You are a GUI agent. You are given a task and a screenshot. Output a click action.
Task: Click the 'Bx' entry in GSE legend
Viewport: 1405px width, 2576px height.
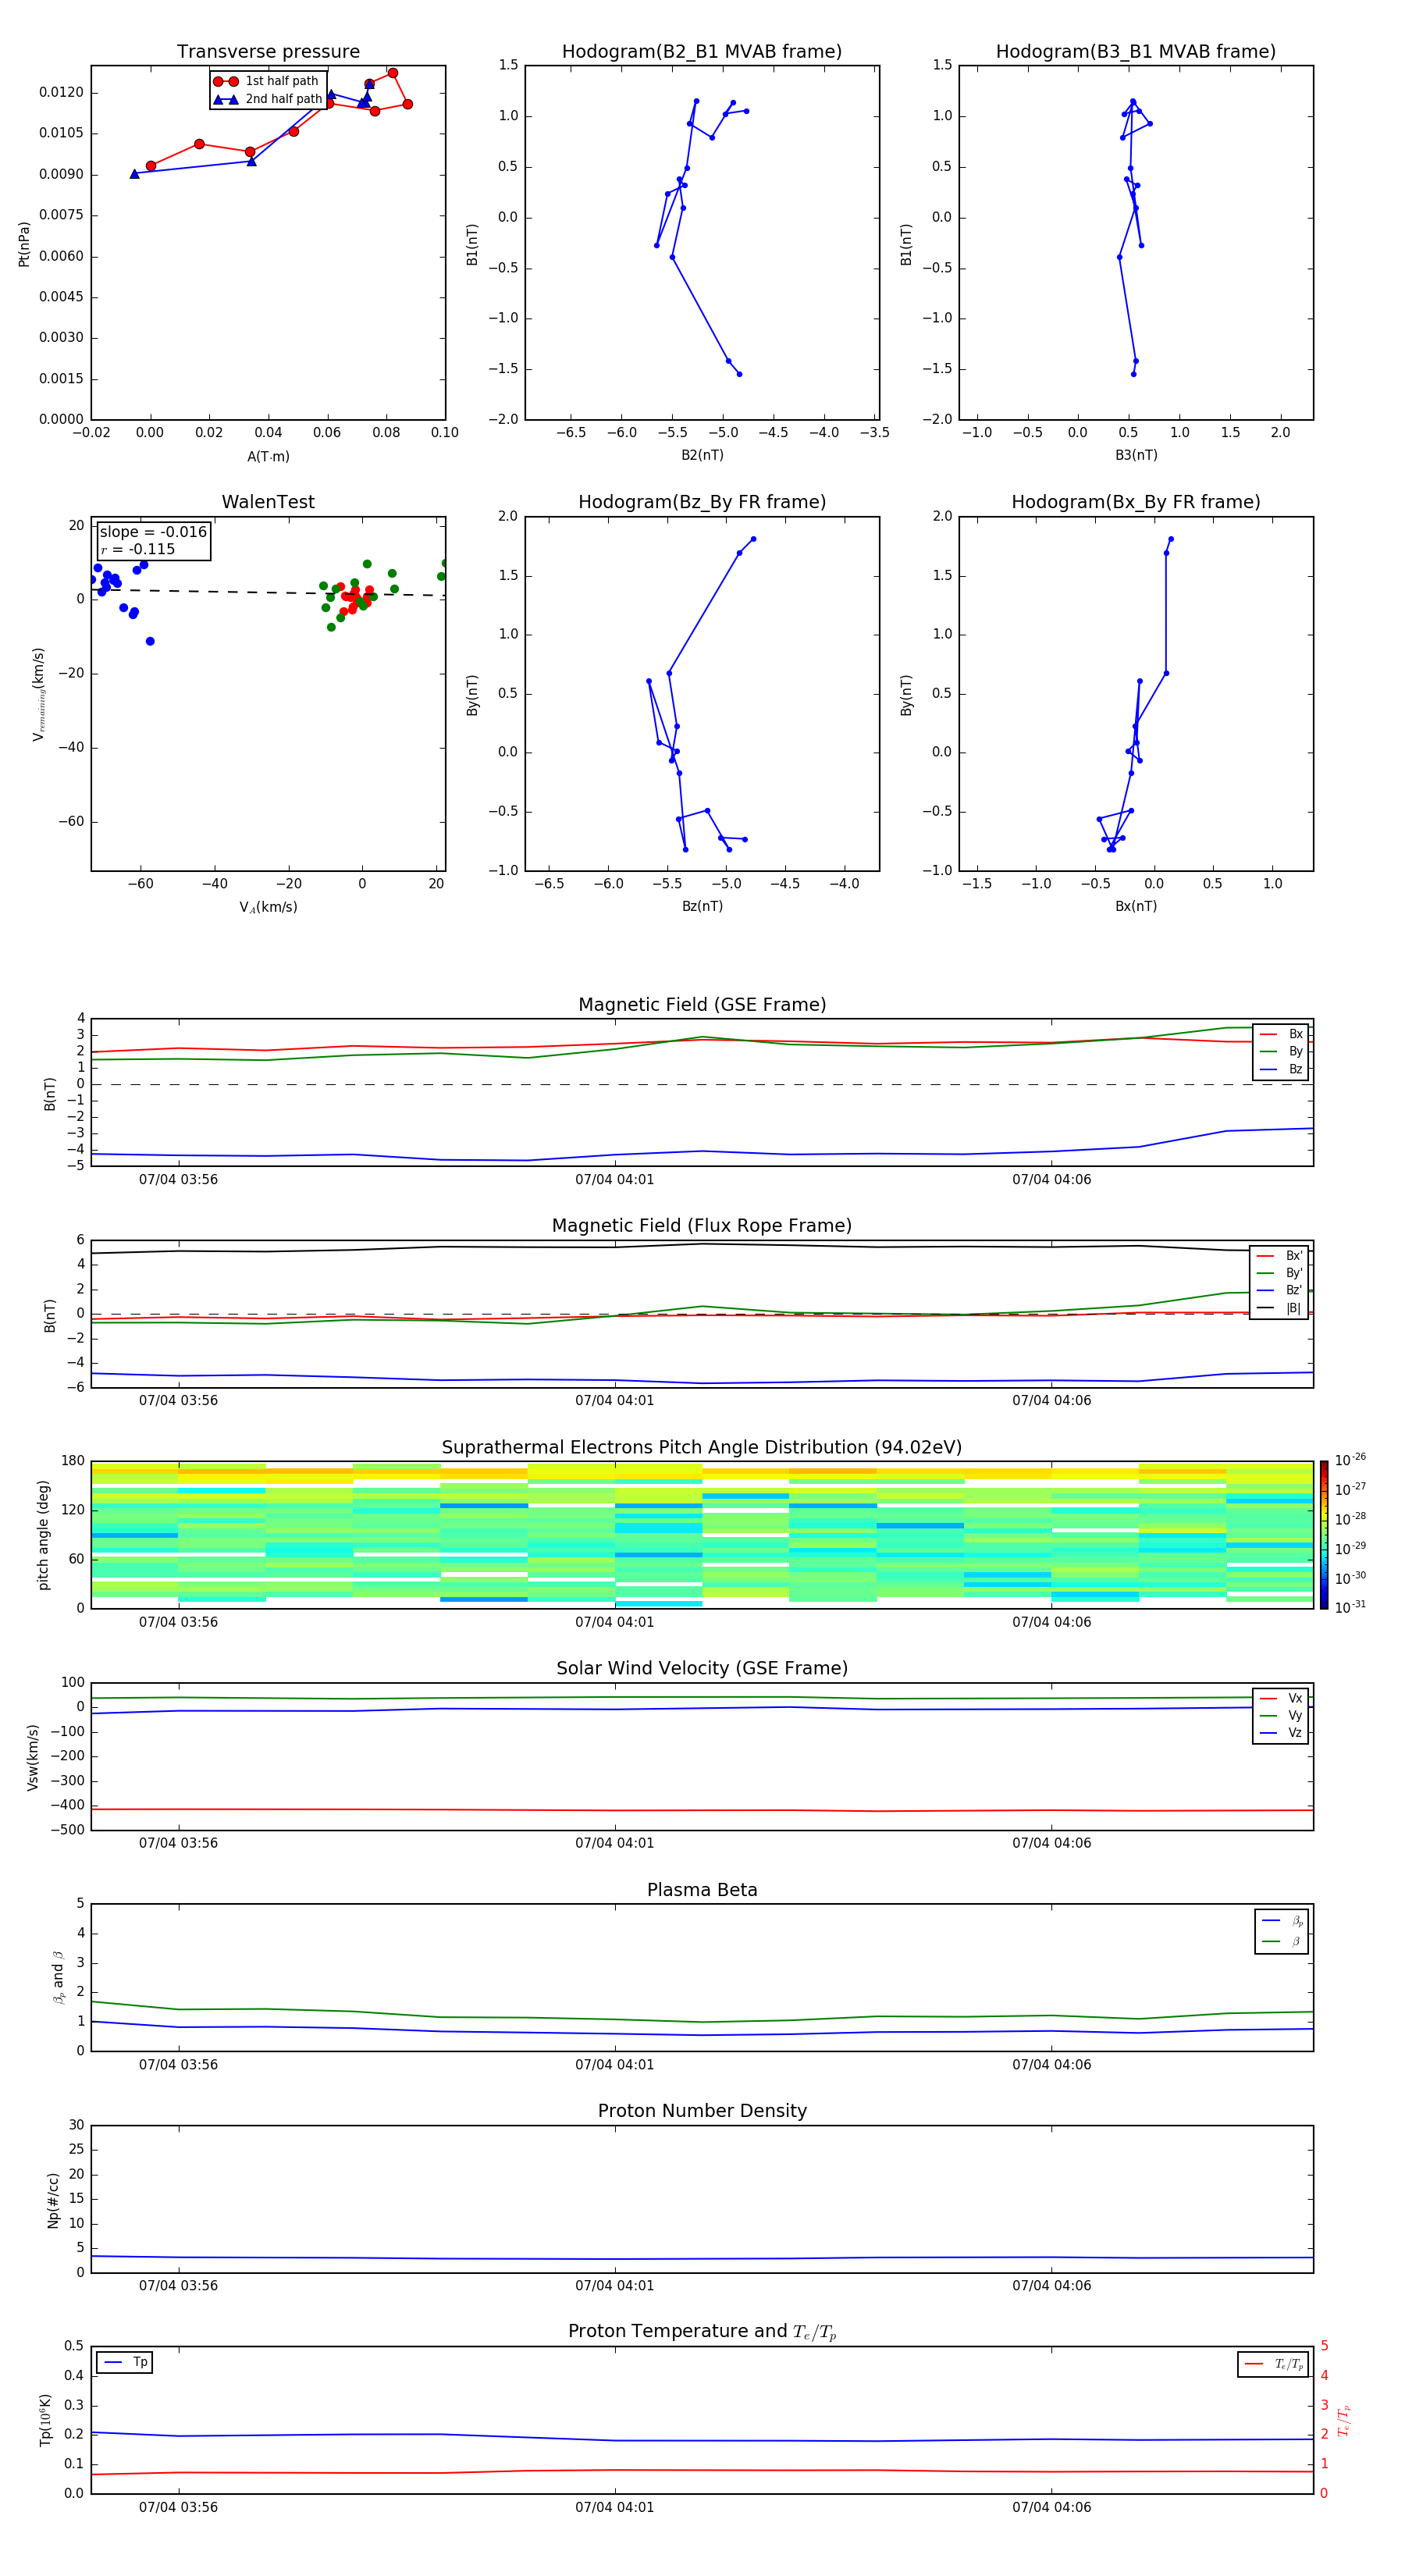1282,1034
